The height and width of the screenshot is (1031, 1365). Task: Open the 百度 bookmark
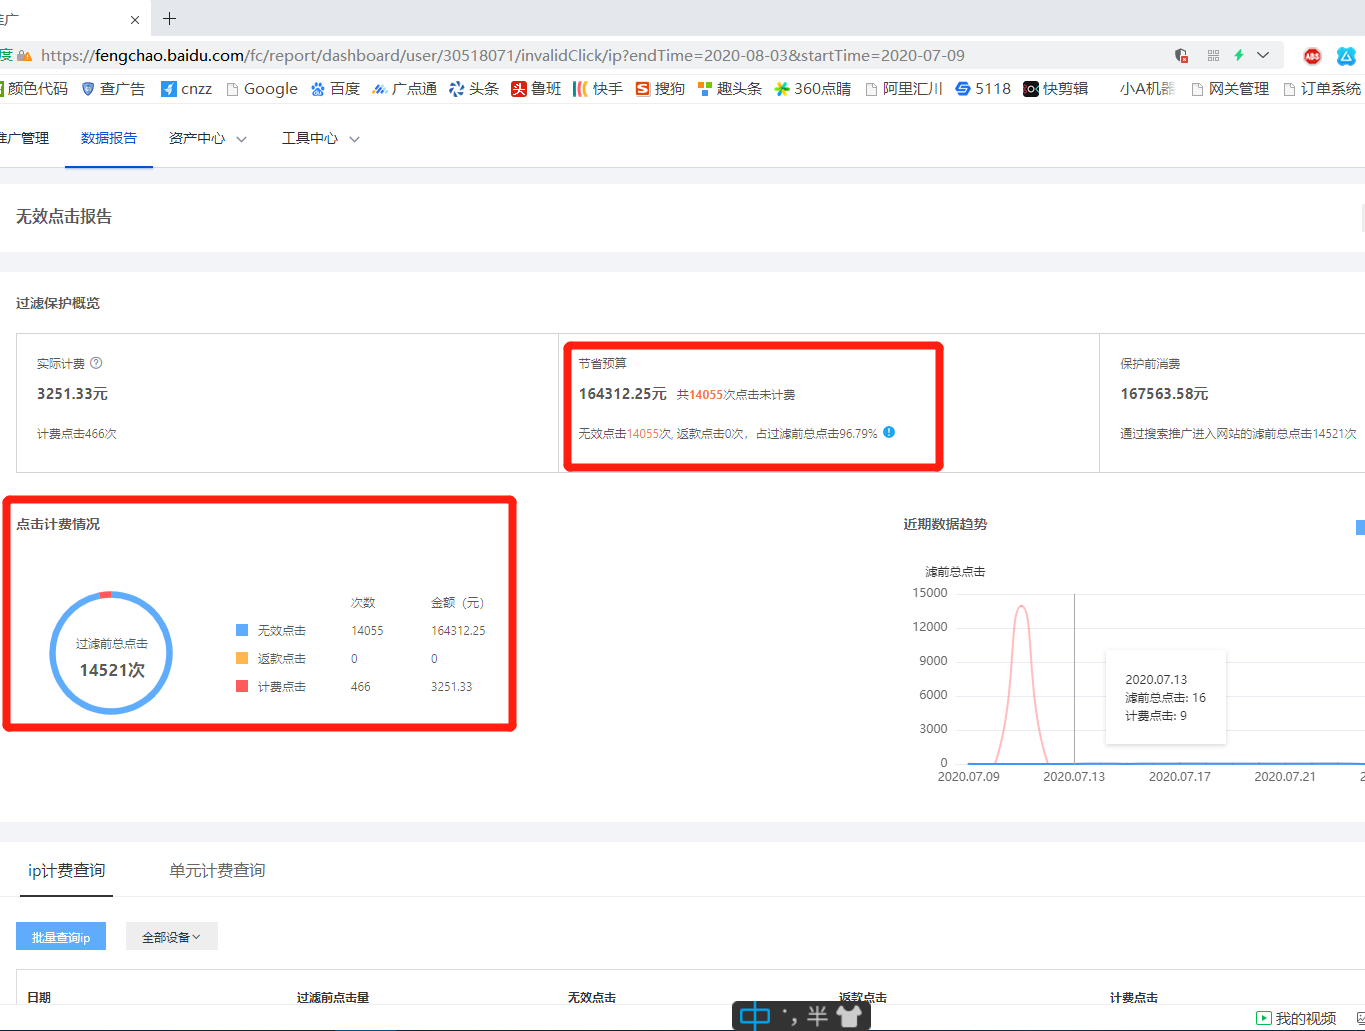(x=335, y=89)
